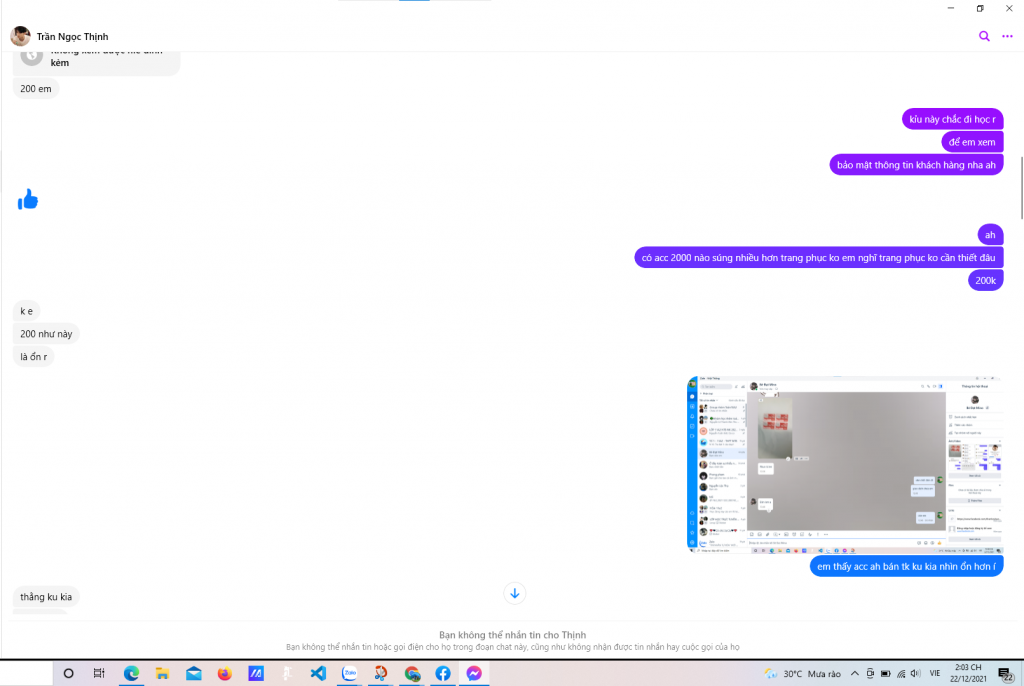The width and height of the screenshot is (1024, 686).
Task: Click the 'k e' message bubble
Action: point(26,311)
